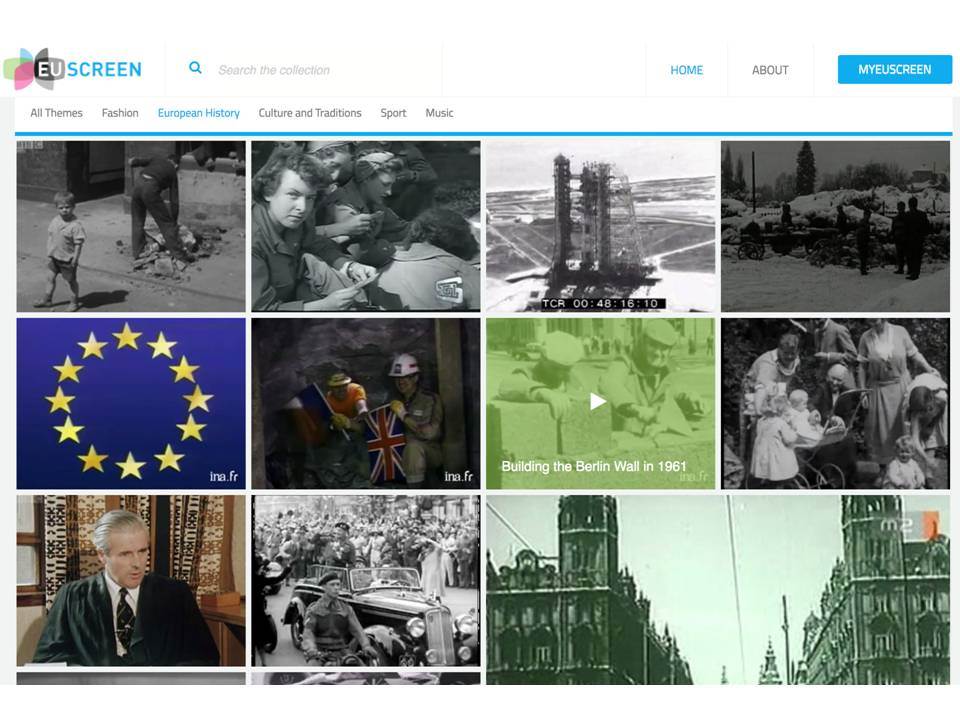The image size is (960, 720).
Task: Open the tunnel workers with flags thumbnail
Action: [366, 403]
